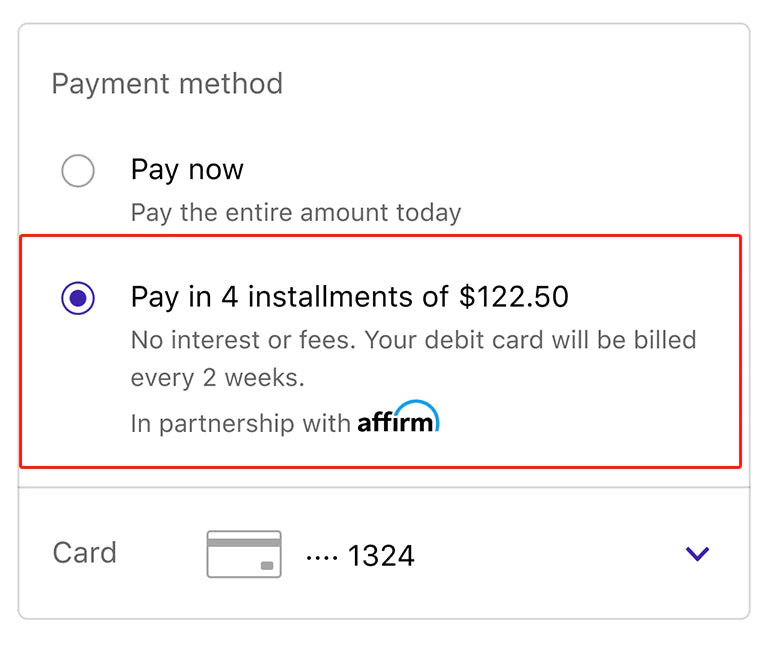Click the 'Pay now' label text
The width and height of the screenshot is (774, 647).
(x=187, y=170)
